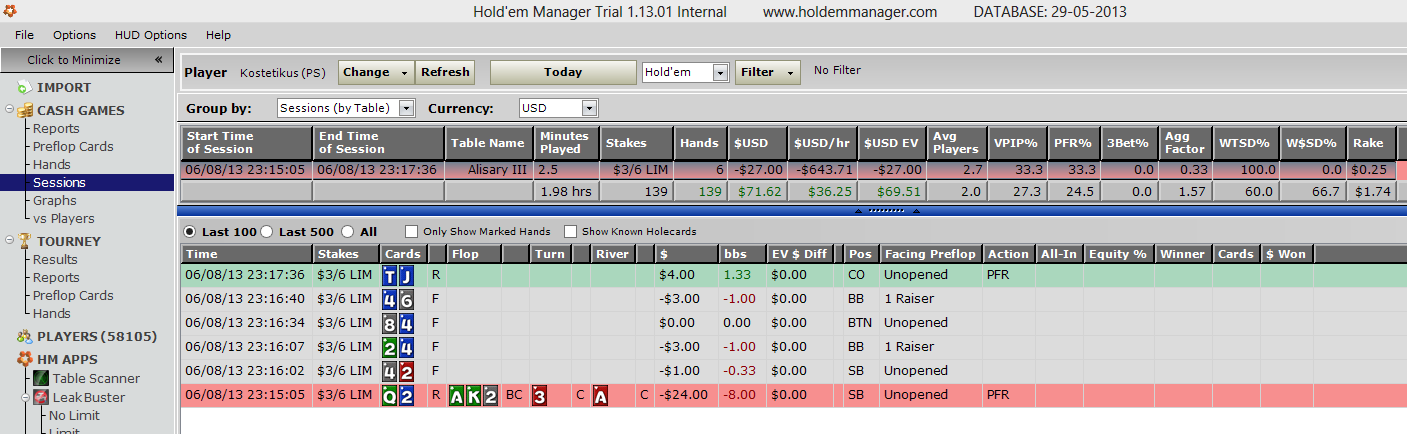The height and width of the screenshot is (434, 1407).
Task: Open the Group by Sessions dropdown
Action: click(x=406, y=108)
